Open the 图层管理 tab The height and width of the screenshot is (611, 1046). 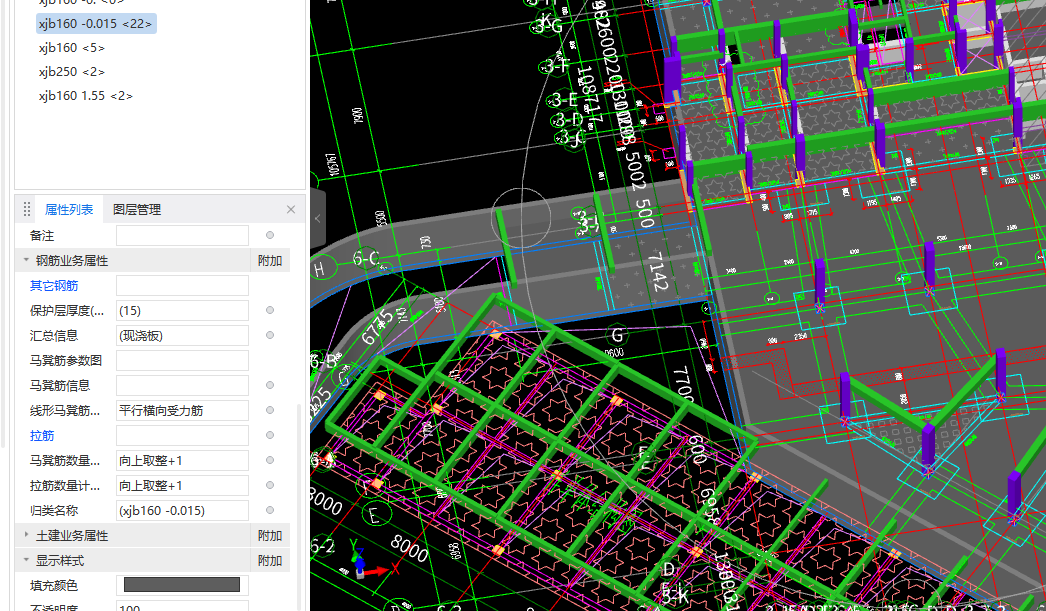click(x=137, y=209)
